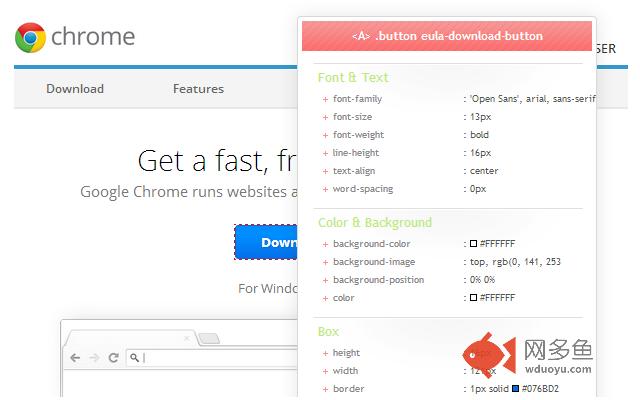Click the background-color #FFFFFF swatch
Screen dimensions: 640x400
pos(473,244)
